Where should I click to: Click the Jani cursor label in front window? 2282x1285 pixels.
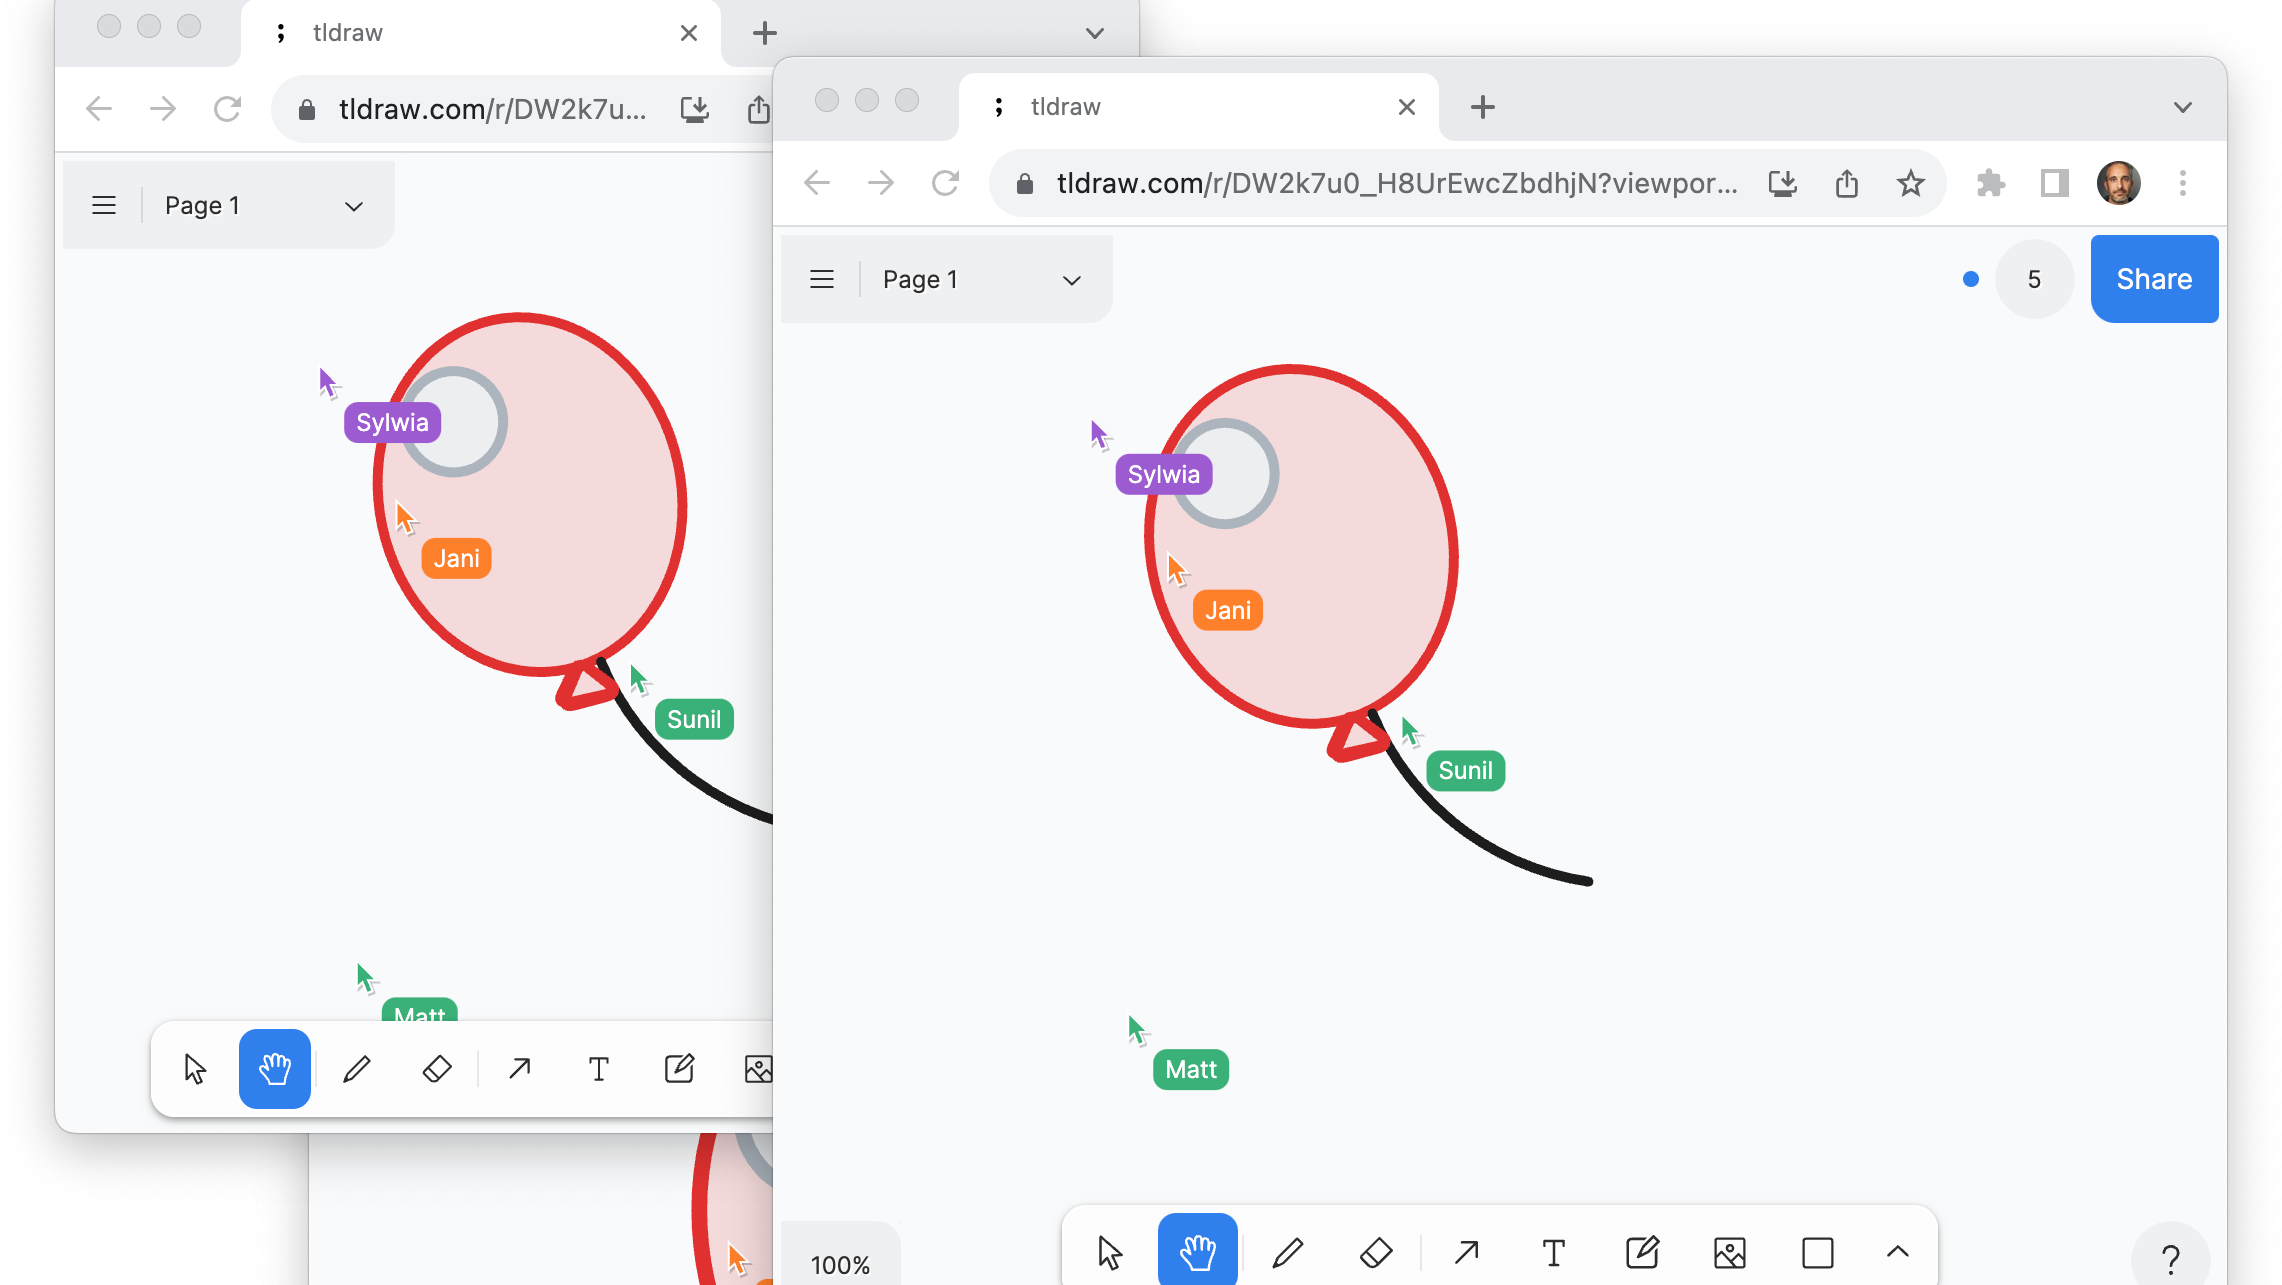(x=1228, y=610)
